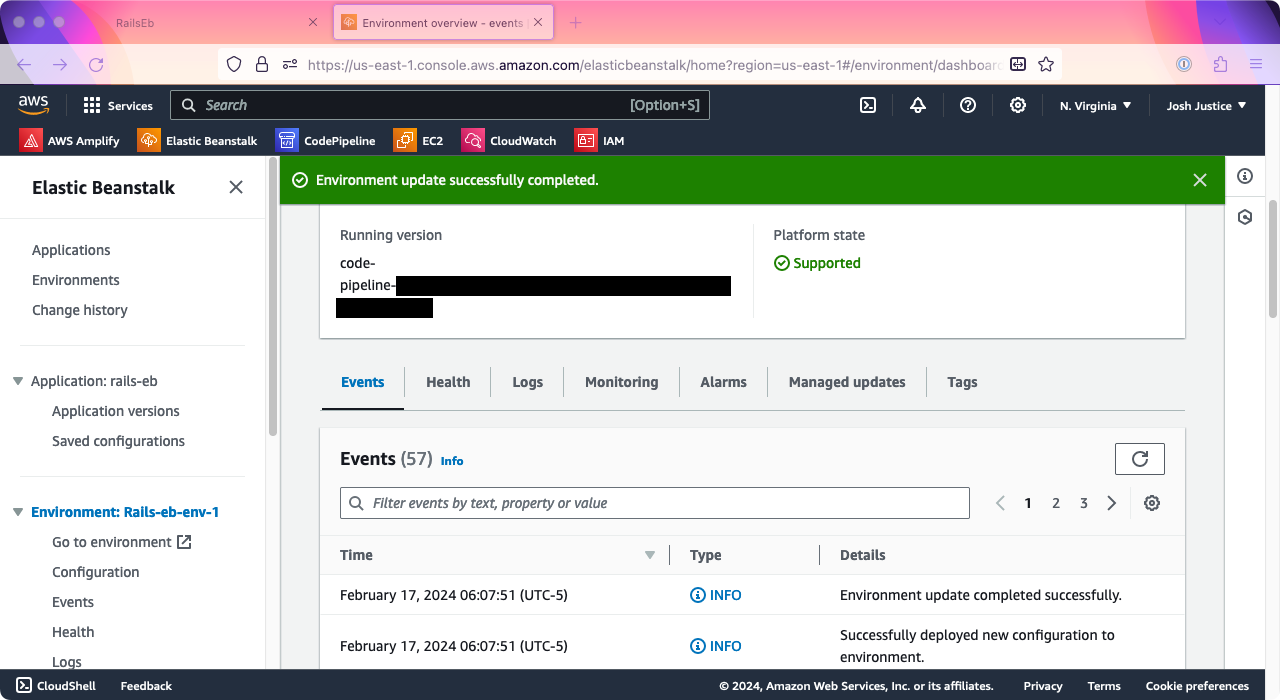Viewport: 1280px width, 700px height.
Task: Open Saved configurations in sidebar
Action: [118, 441]
